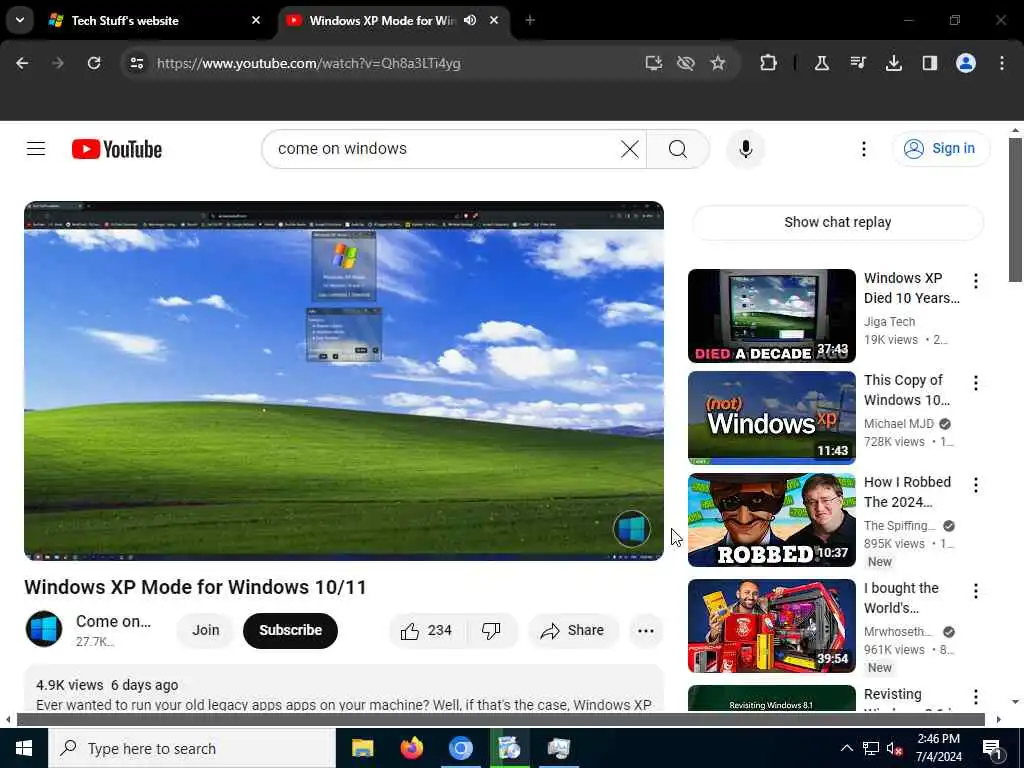Open more actions ellipsis under video
The height and width of the screenshot is (768, 1024).
[x=645, y=630]
